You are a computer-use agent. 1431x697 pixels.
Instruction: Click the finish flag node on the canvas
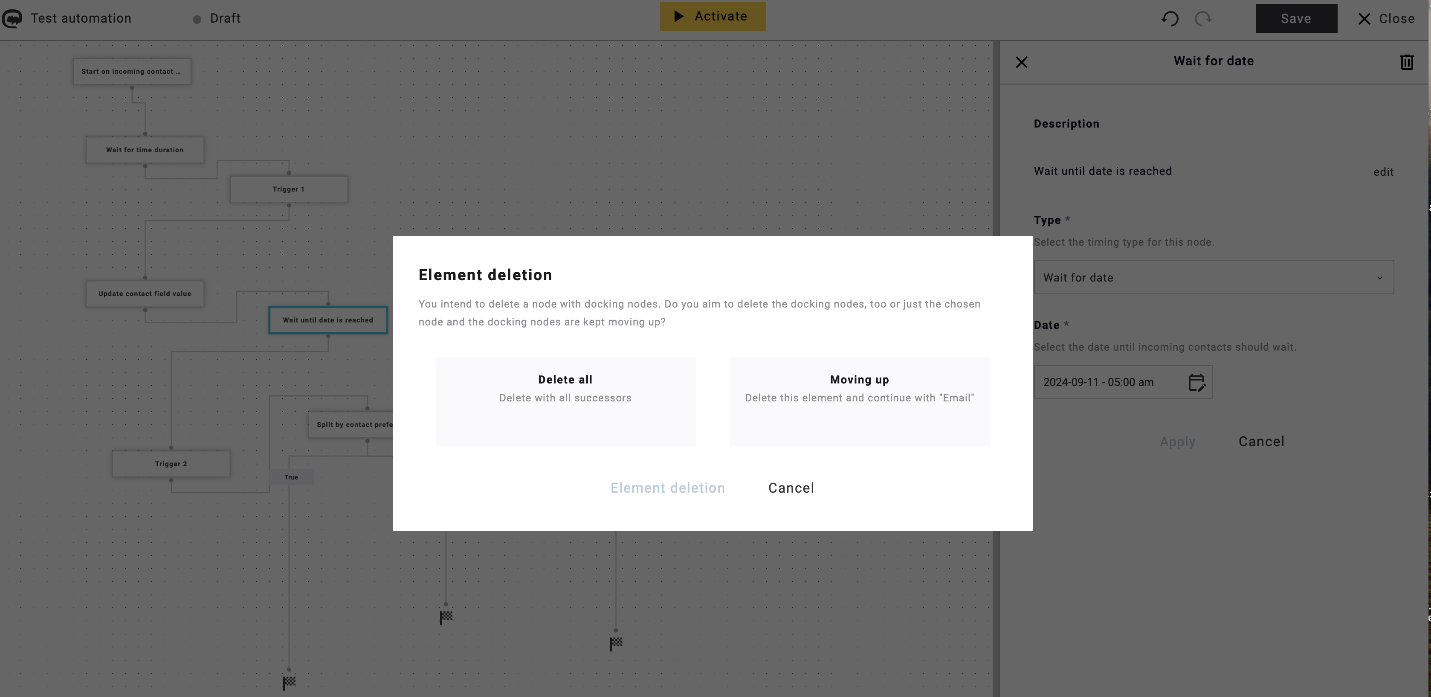click(x=445, y=617)
